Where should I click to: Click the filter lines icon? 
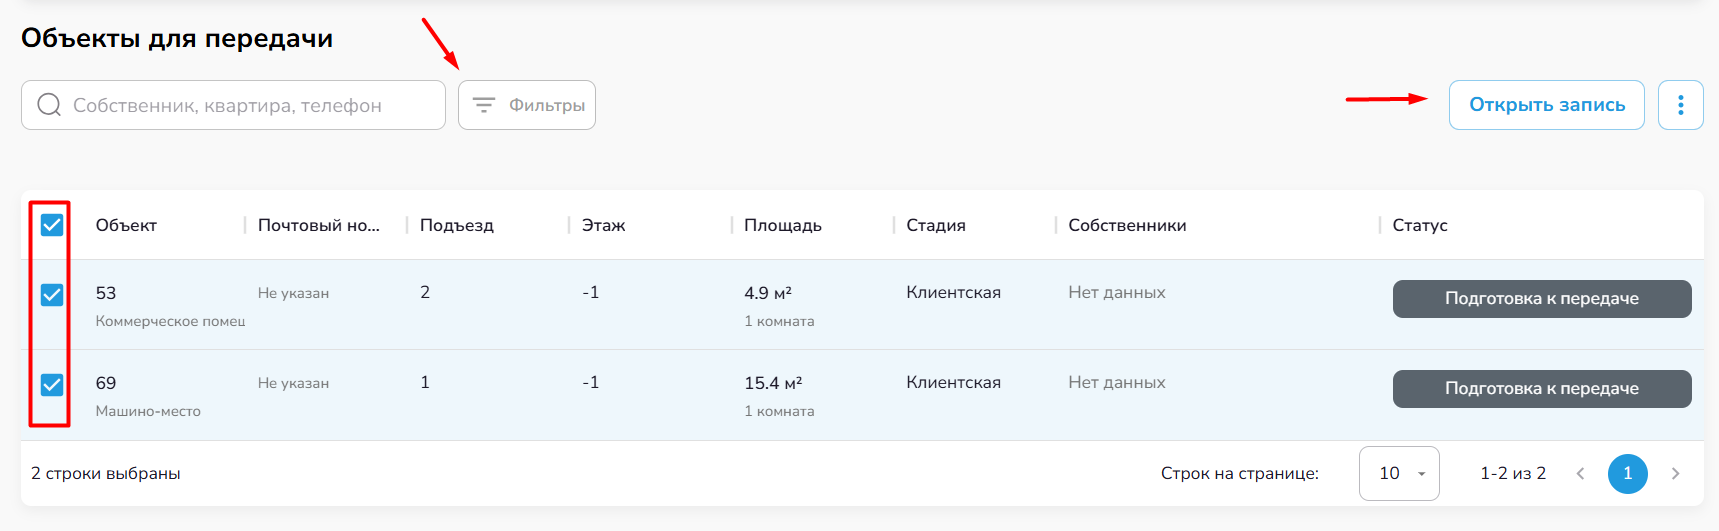484,105
